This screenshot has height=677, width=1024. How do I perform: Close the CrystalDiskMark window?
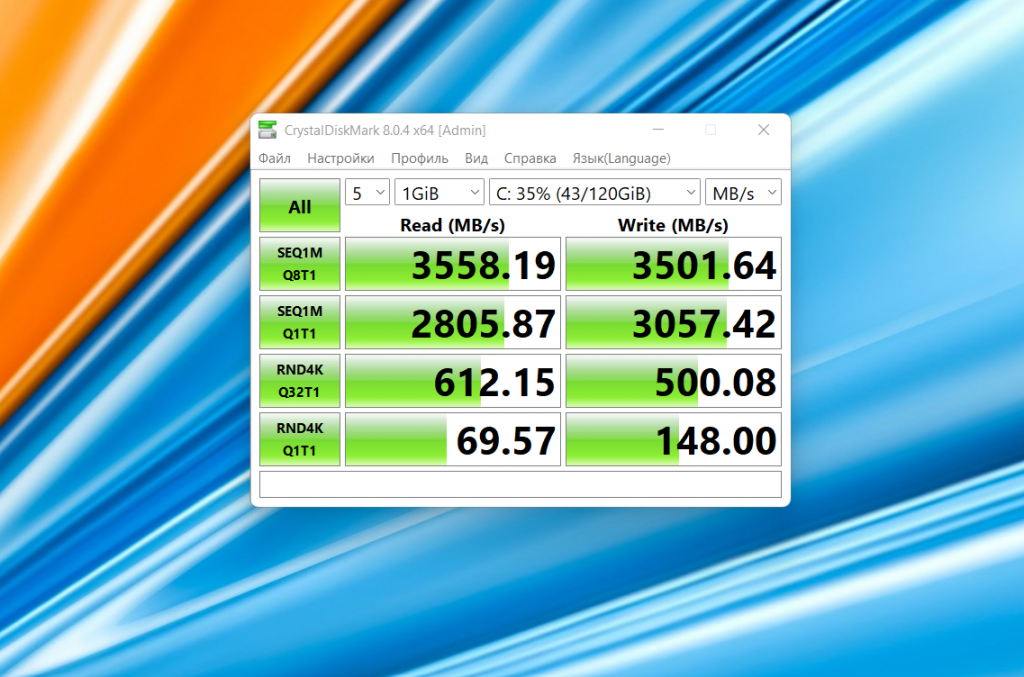click(763, 130)
